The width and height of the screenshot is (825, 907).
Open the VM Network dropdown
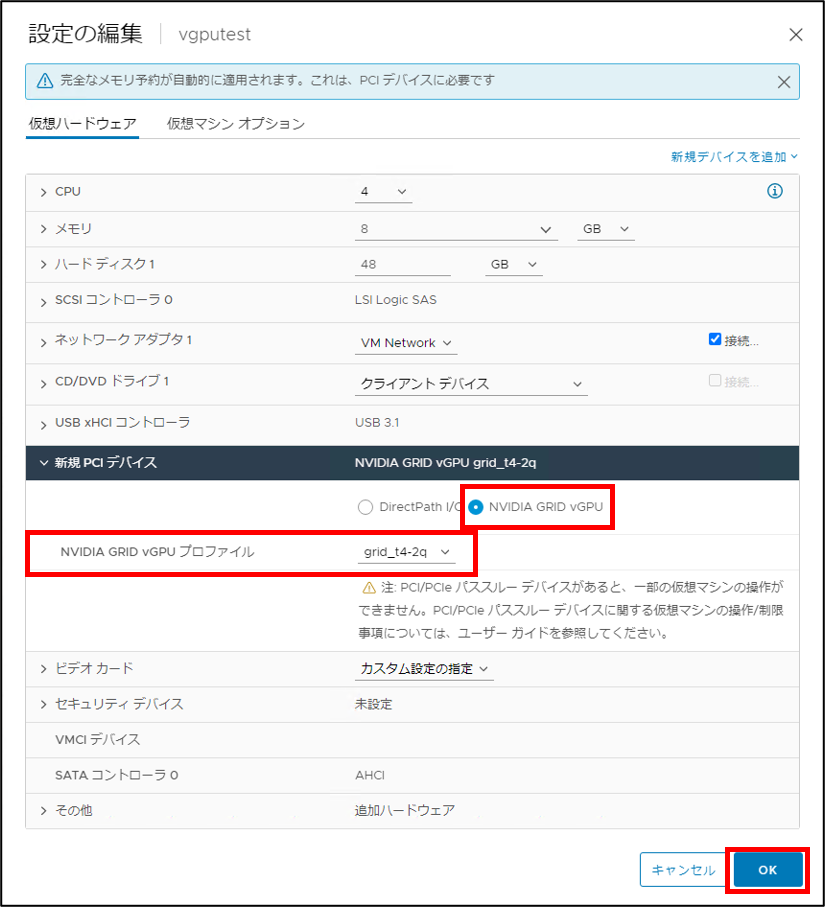pyautogui.click(x=406, y=343)
